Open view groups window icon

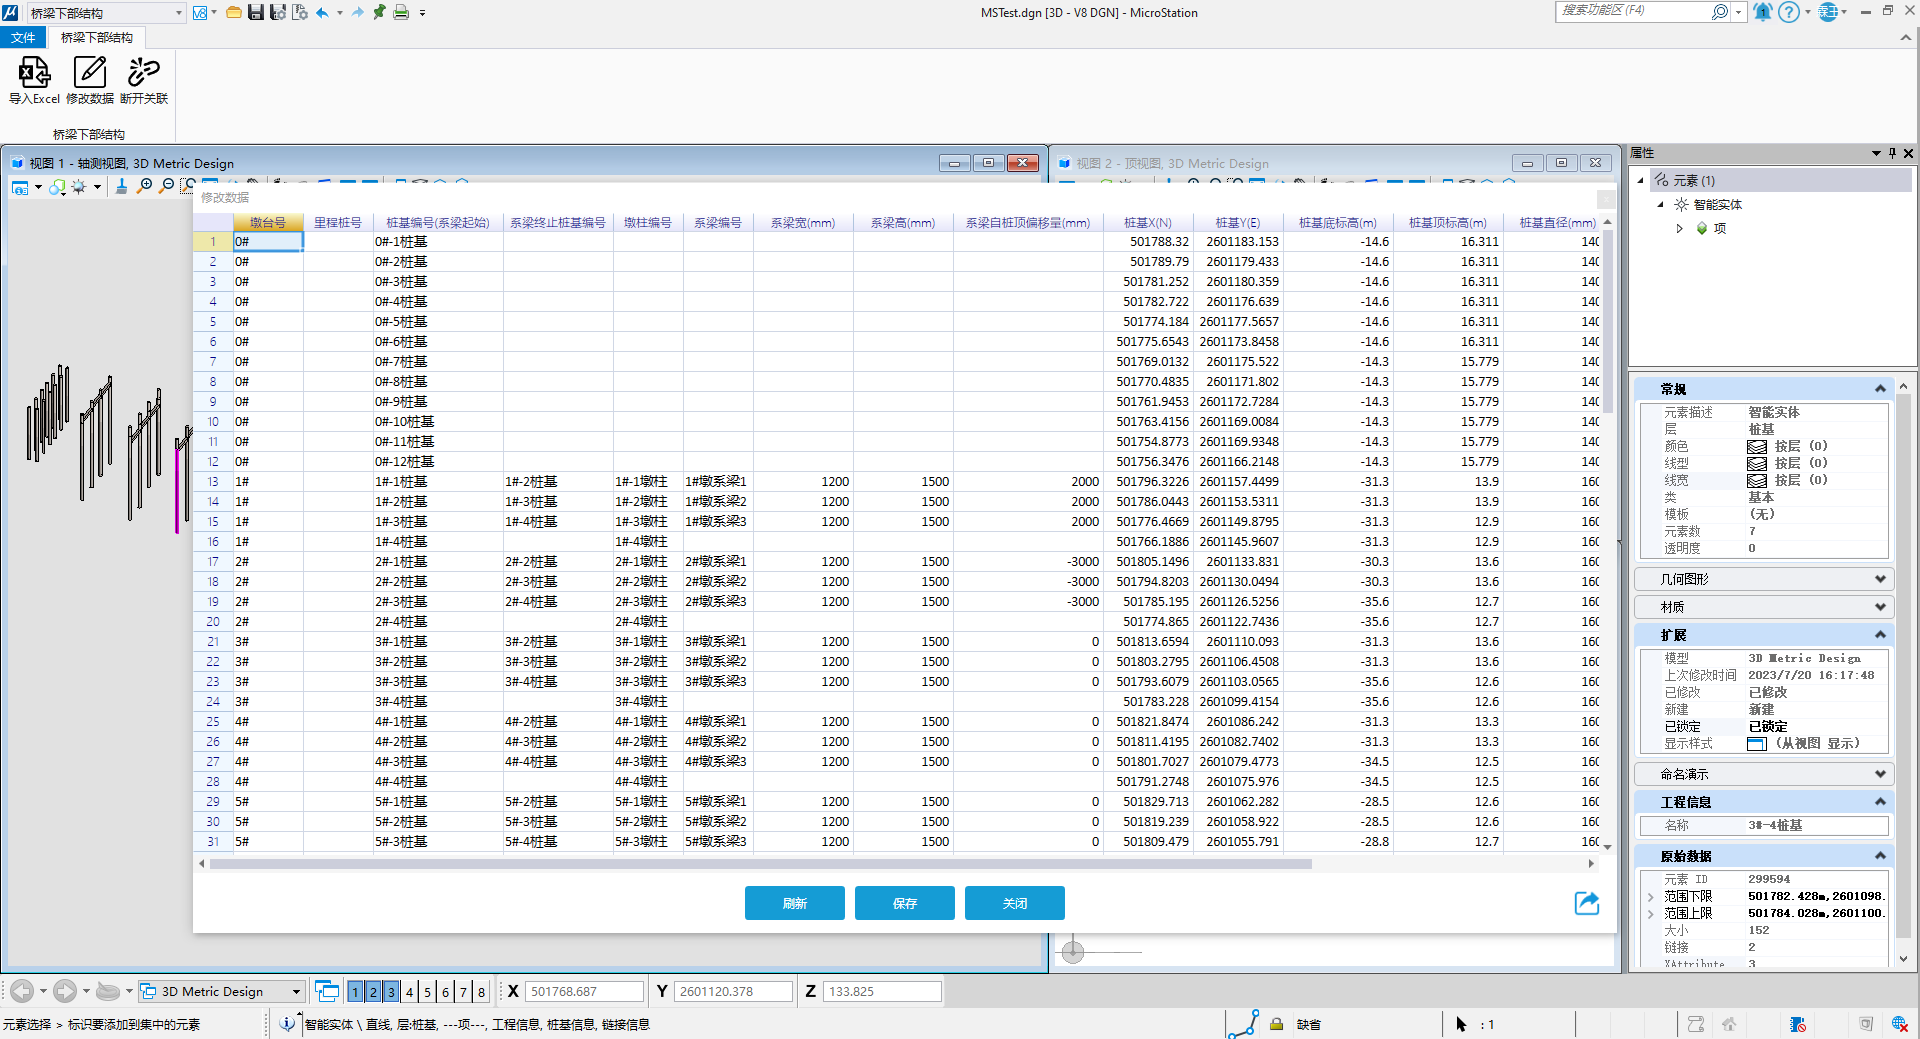327,991
